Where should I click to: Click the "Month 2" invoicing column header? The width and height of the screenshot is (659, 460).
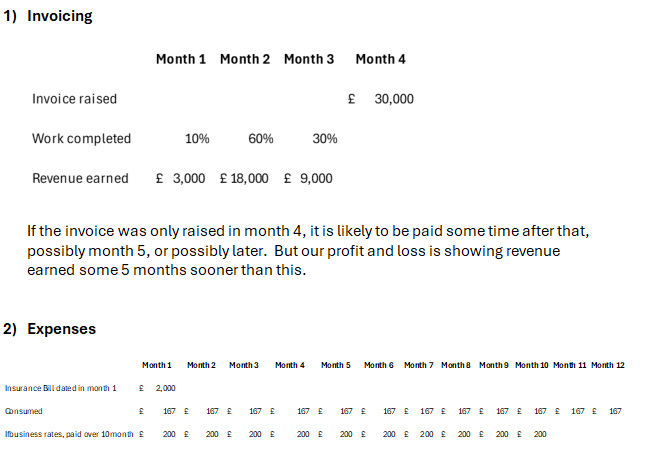(x=245, y=59)
